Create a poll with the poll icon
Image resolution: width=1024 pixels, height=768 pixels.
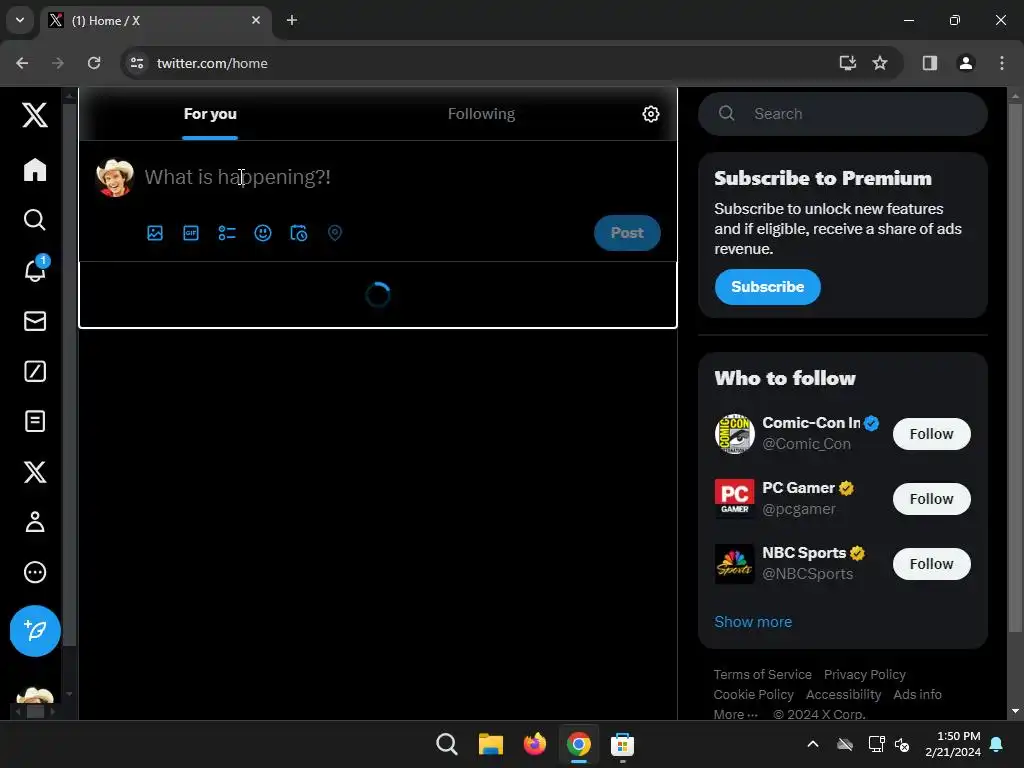tap(227, 233)
